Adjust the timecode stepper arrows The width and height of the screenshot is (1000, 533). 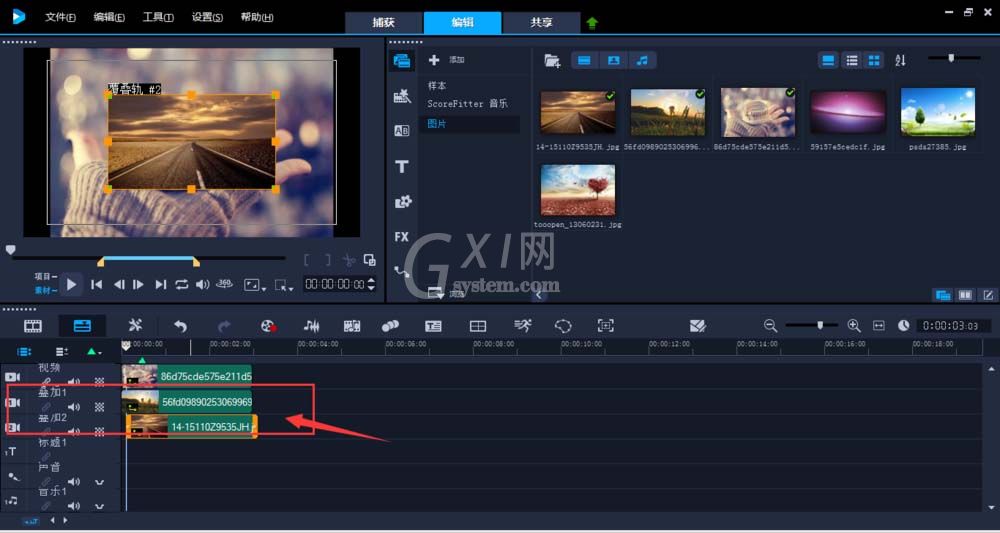pyautogui.click(x=371, y=284)
